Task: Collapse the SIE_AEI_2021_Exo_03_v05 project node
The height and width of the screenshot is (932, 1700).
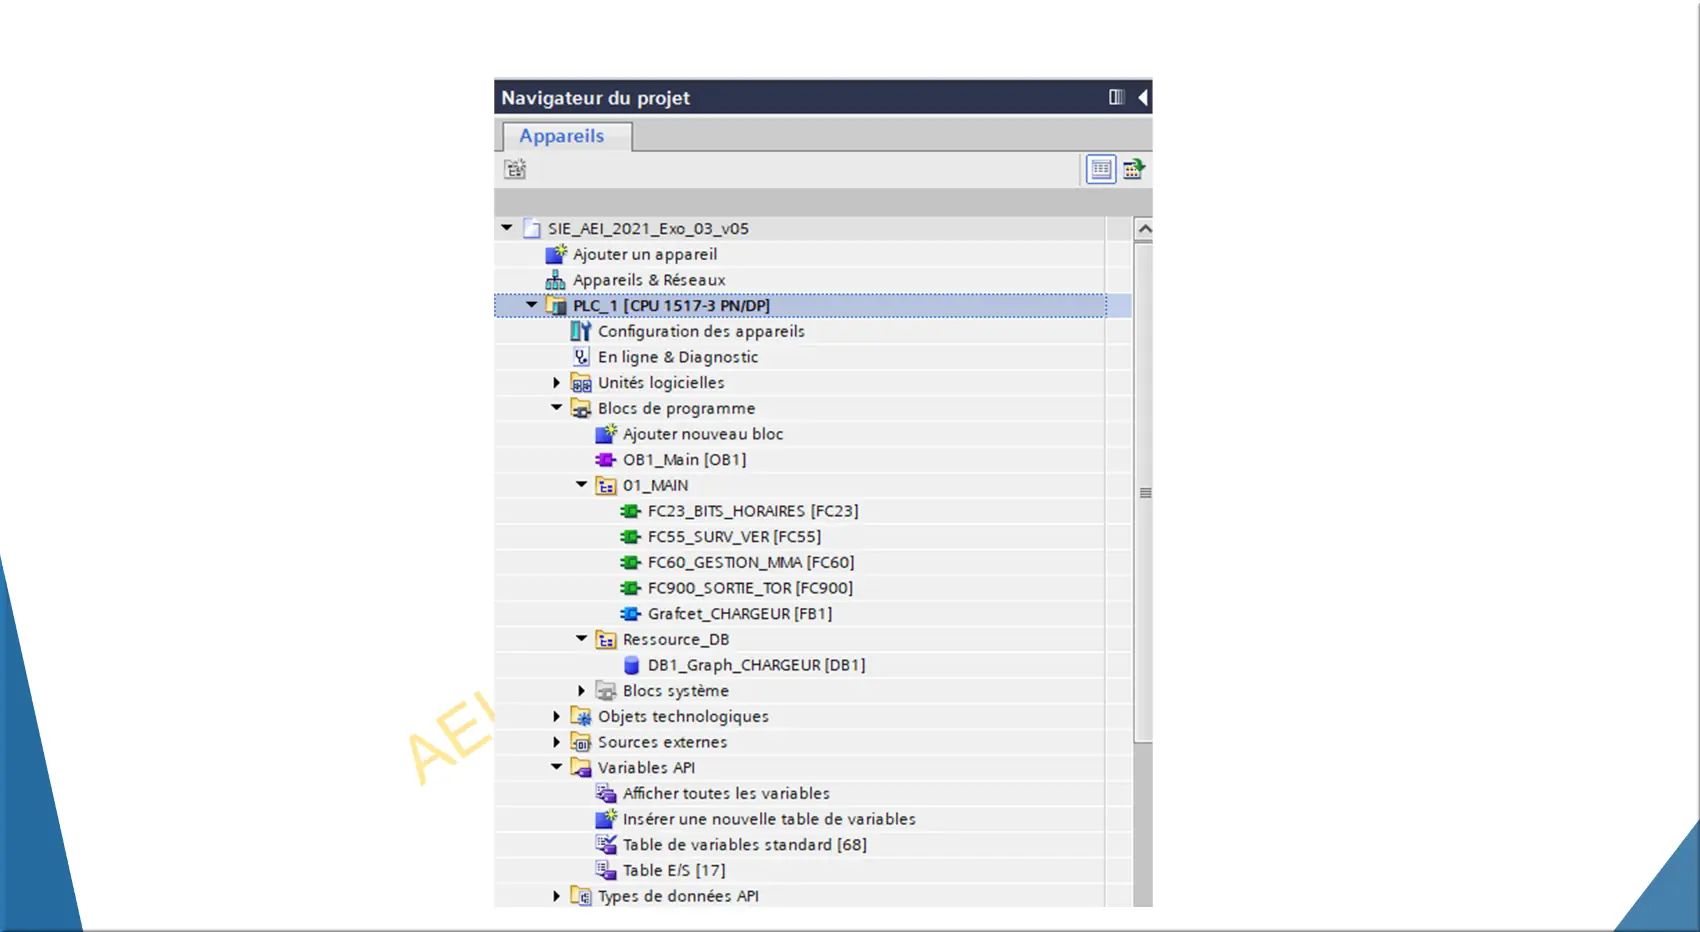Action: pyautogui.click(x=507, y=228)
